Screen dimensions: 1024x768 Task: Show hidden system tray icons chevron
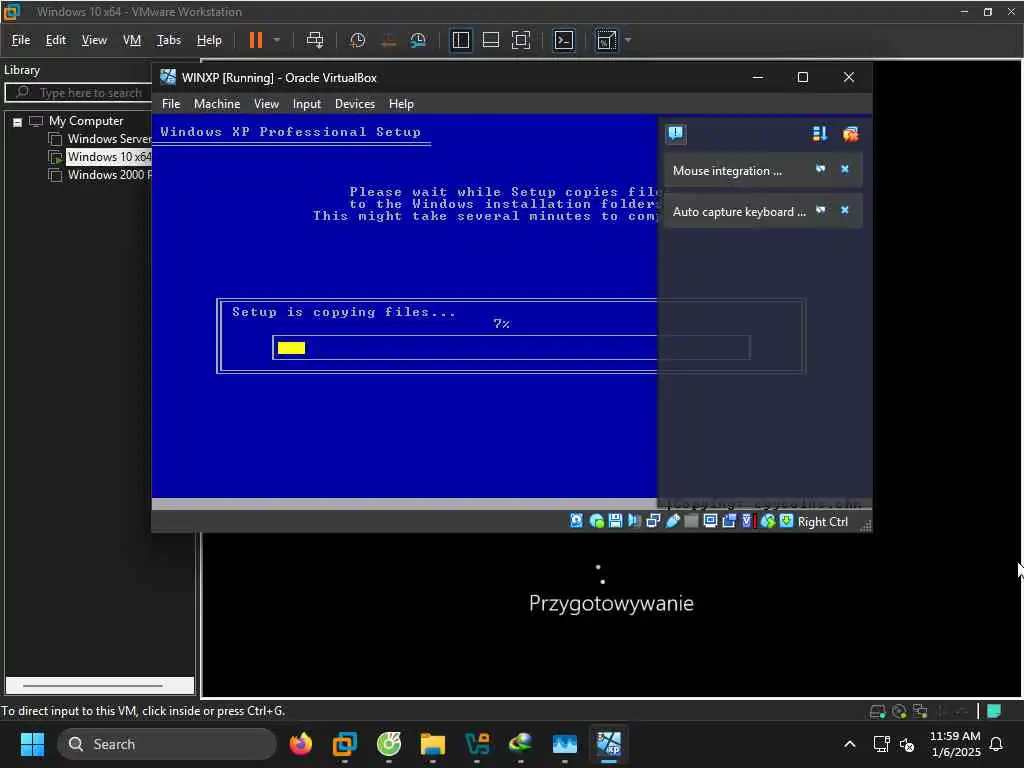[x=850, y=744]
